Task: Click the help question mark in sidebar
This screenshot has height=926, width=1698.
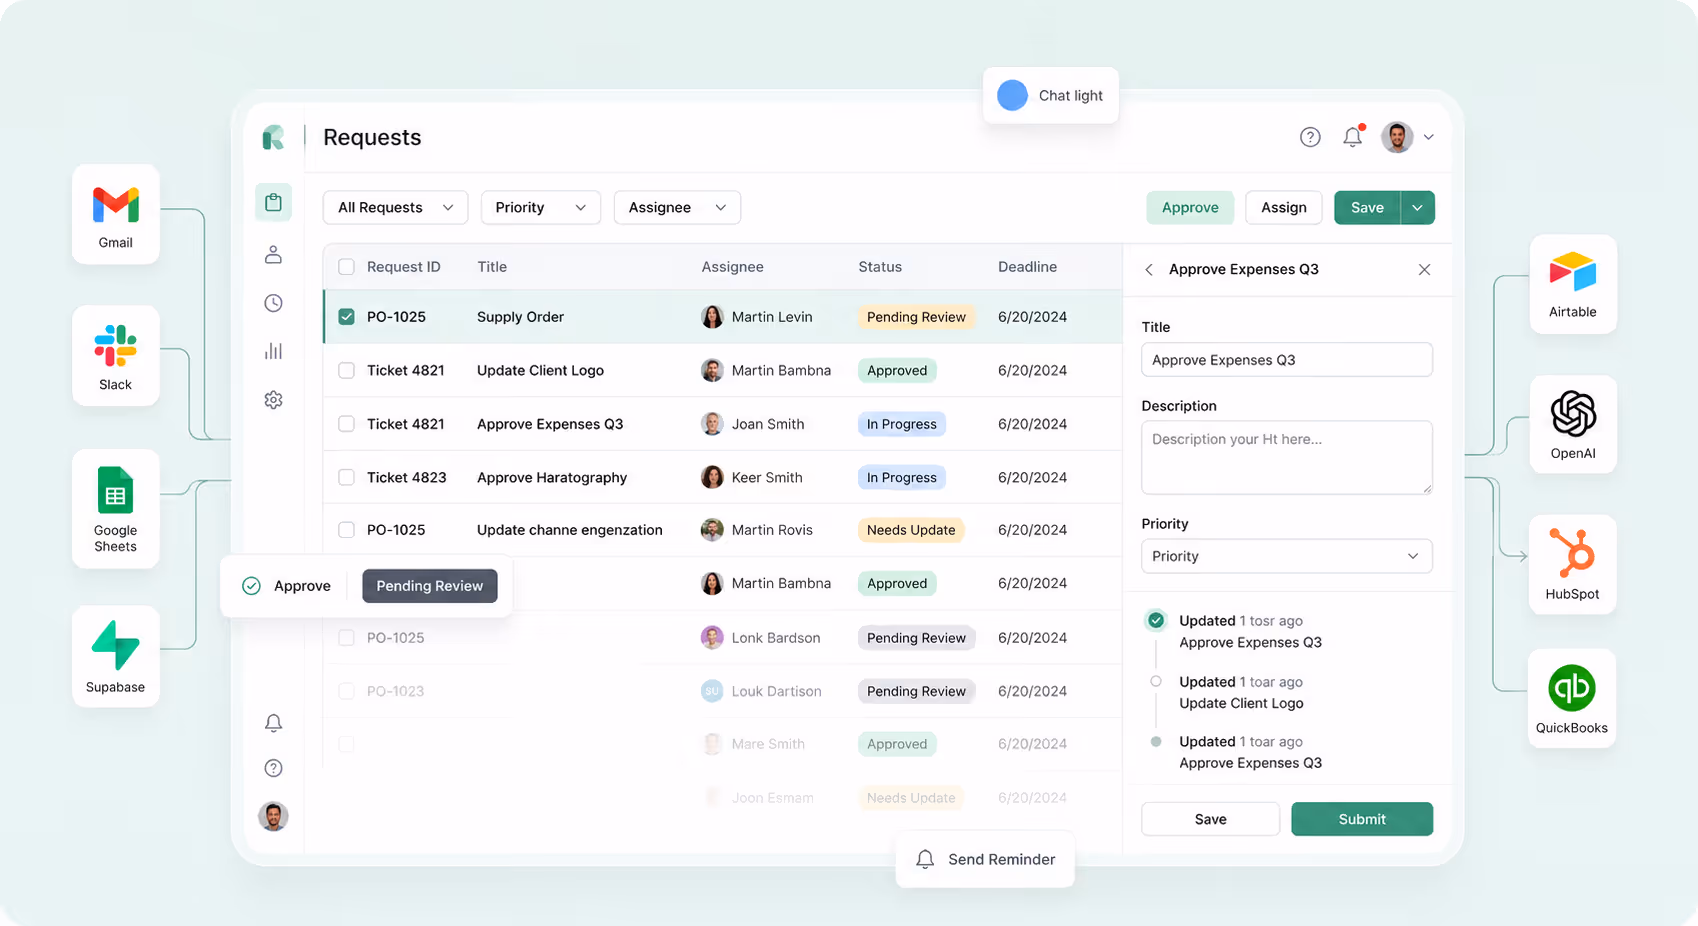Action: click(273, 768)
